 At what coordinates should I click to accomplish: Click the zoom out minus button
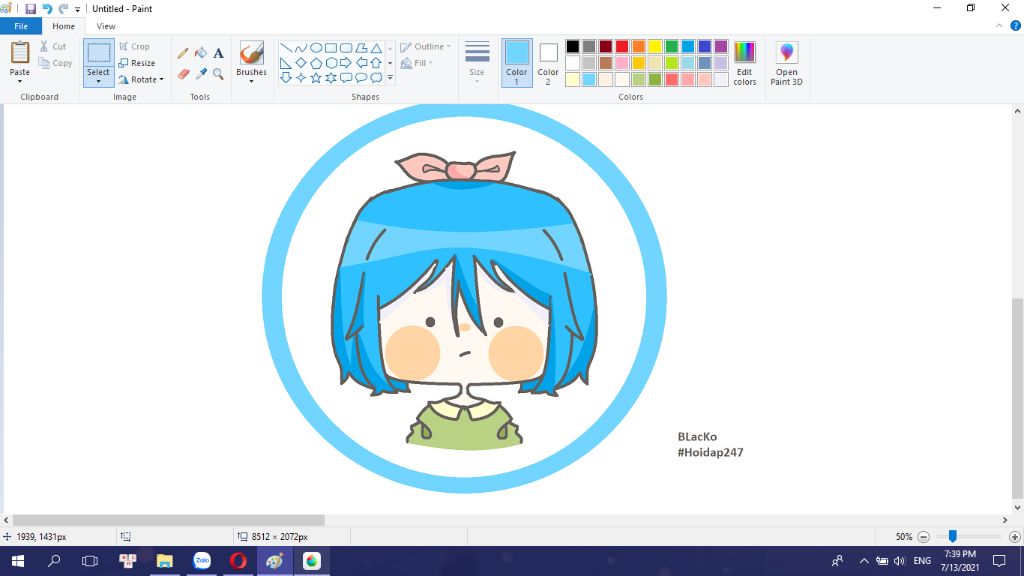click(923, 537)
